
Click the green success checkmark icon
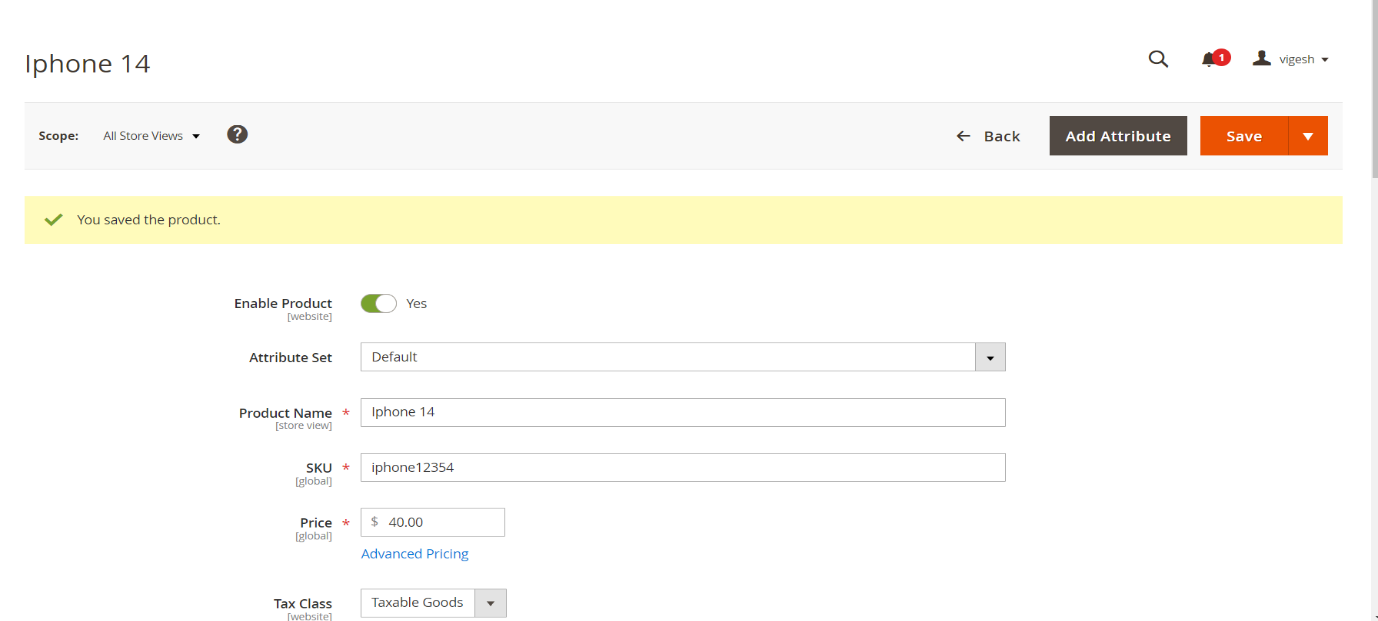[x=54, y=219]
